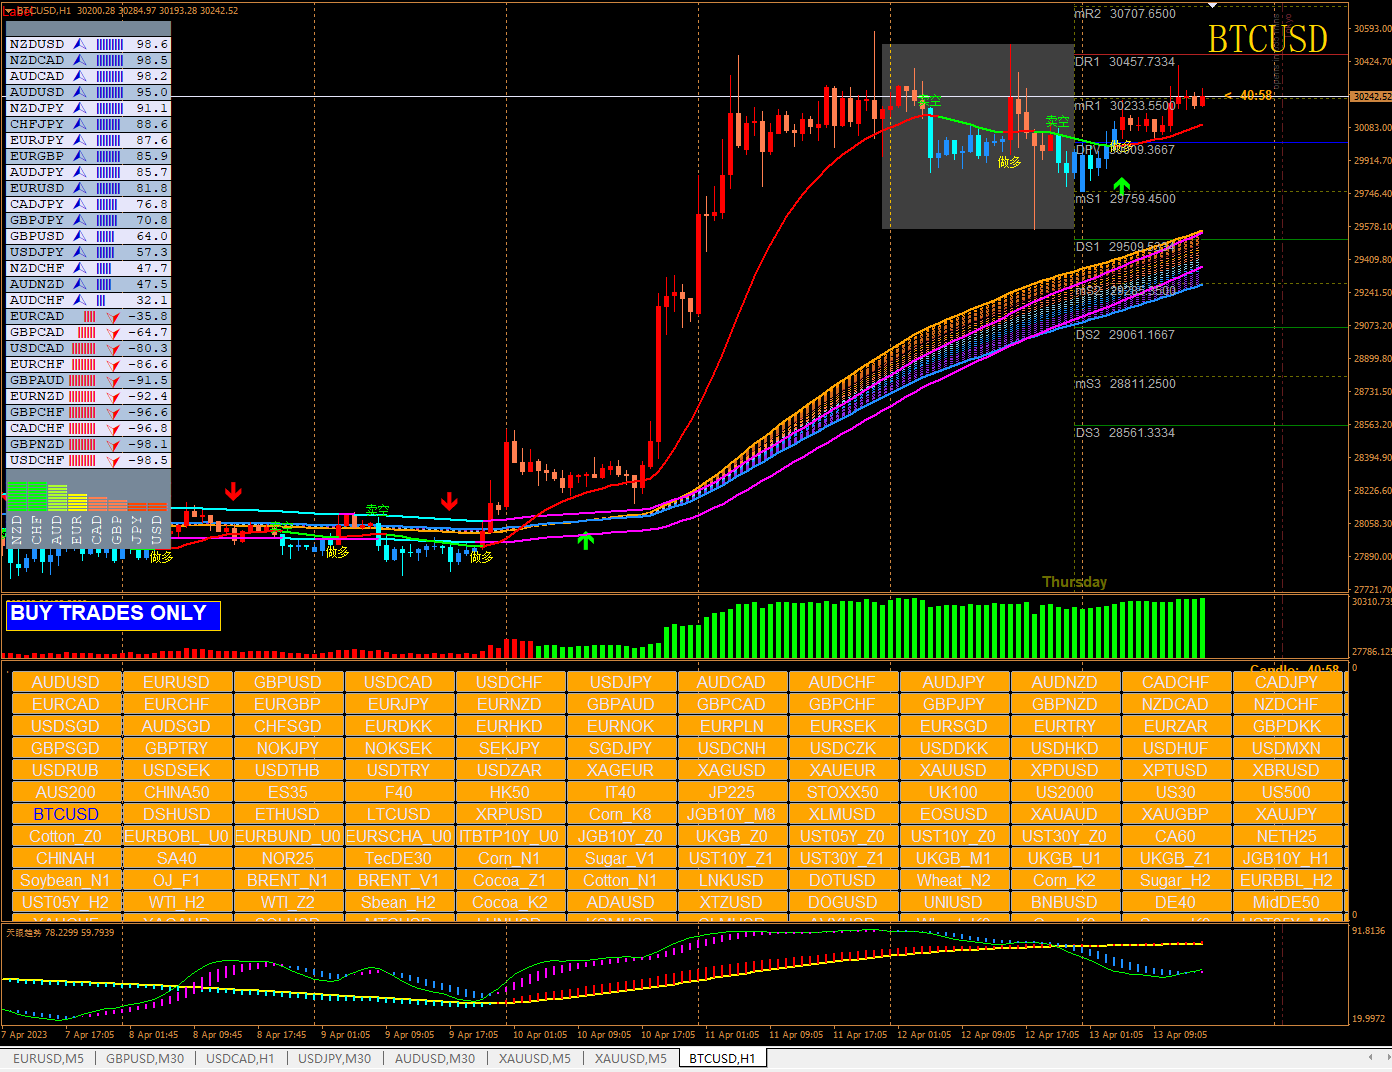Click the scroll chart tabs left arrow

click(x=1370, y=1057)
